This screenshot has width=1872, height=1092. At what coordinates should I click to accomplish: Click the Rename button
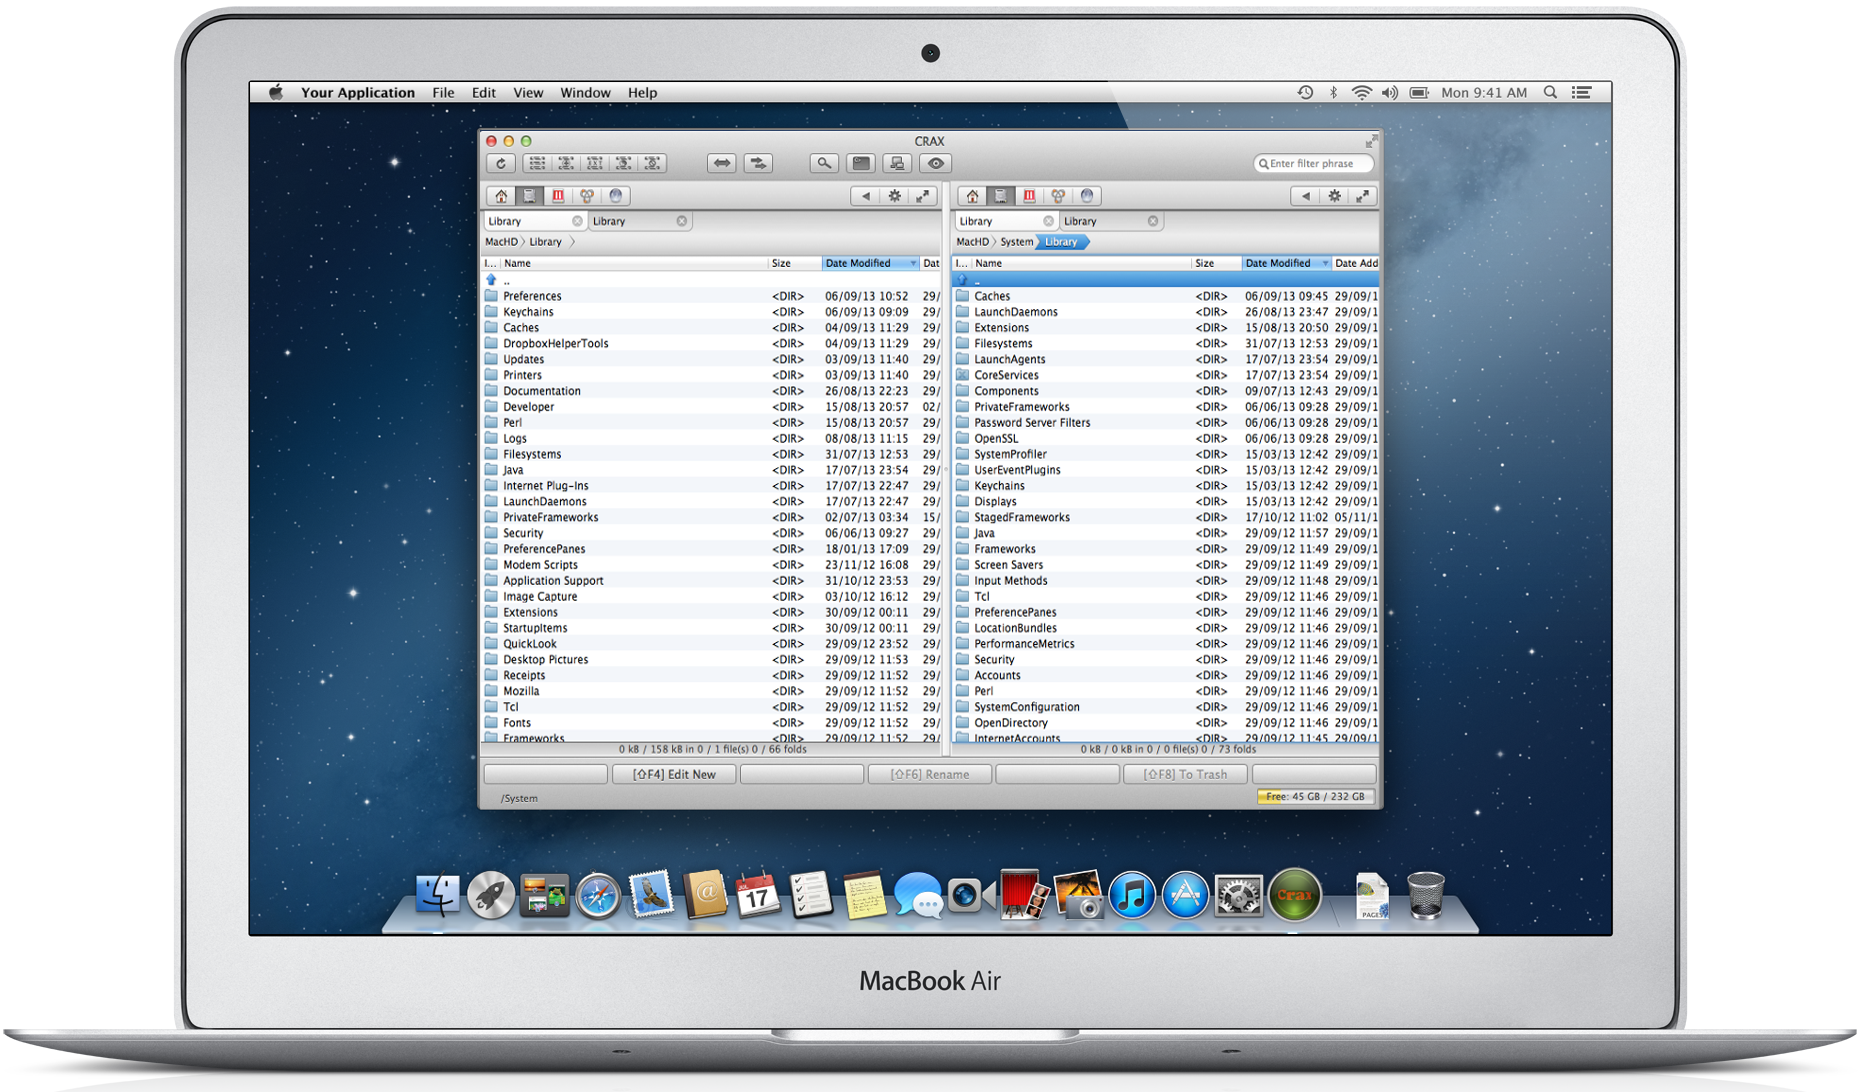[x=930, y=774]
